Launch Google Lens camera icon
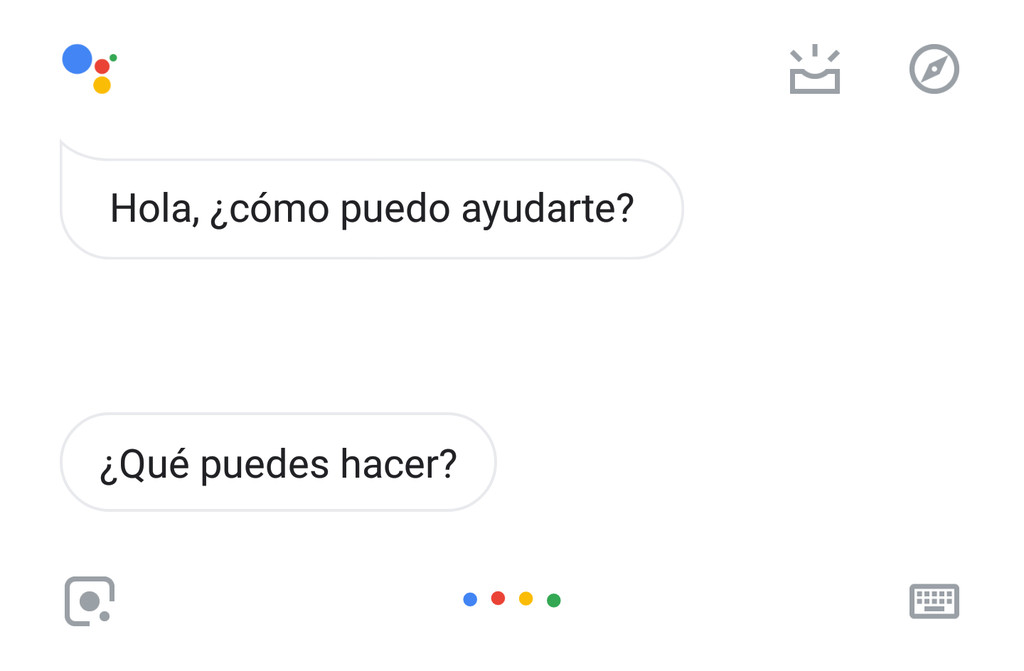The height and width of the screenshot is (671, 1024). click(x=89, y=601)
